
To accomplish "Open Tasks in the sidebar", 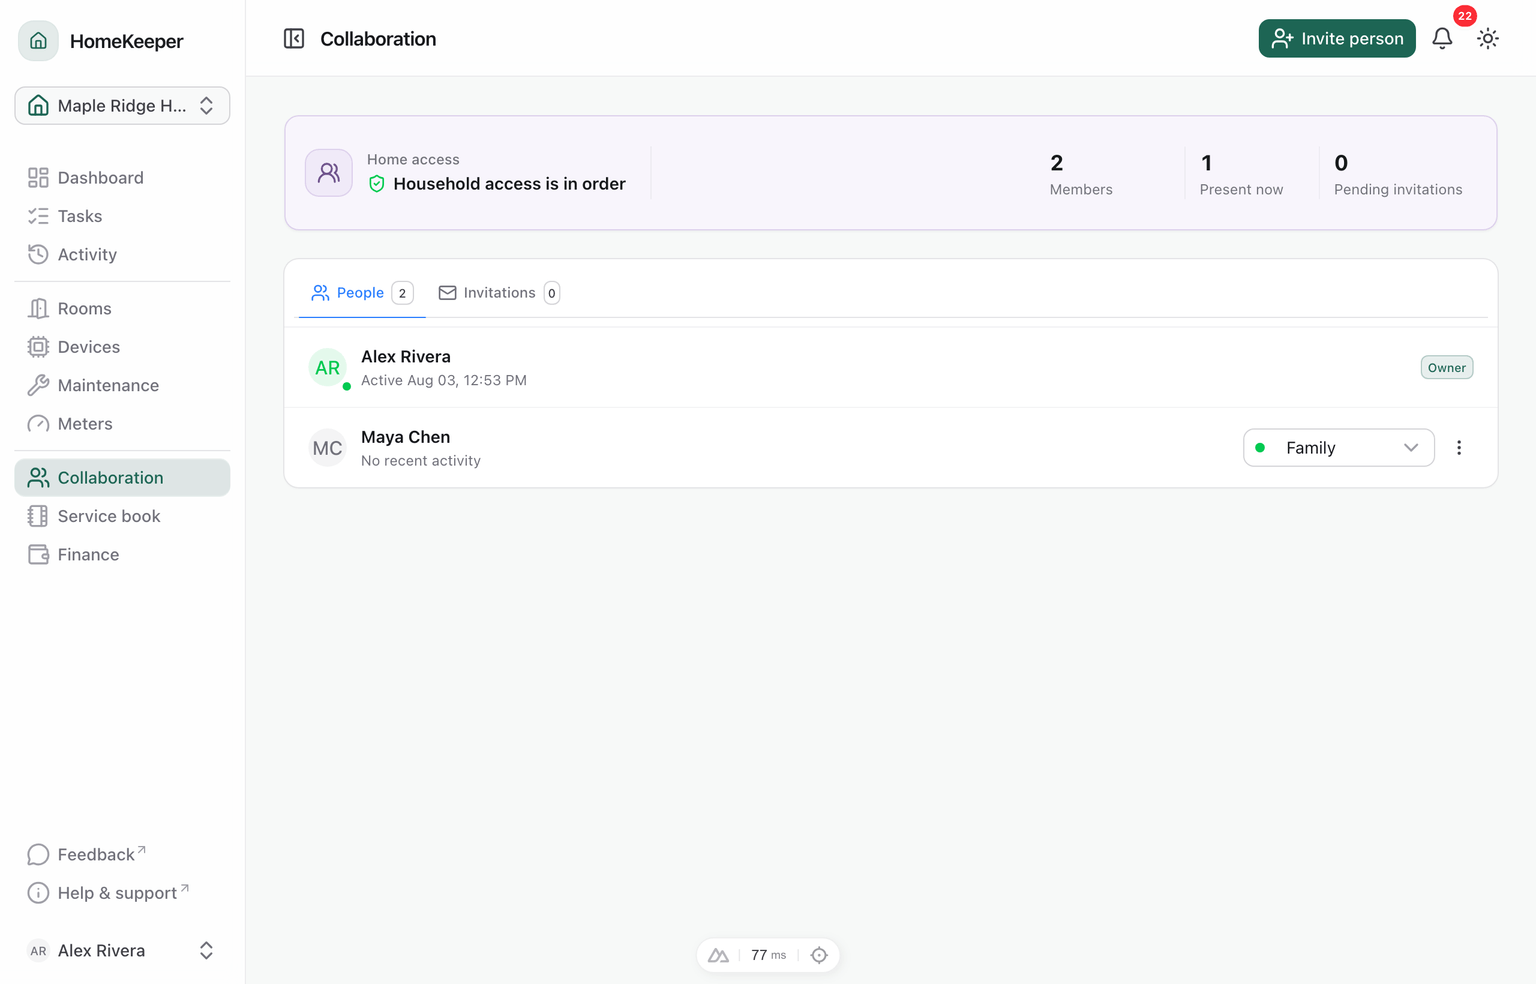I will click(x=122, y=216).
